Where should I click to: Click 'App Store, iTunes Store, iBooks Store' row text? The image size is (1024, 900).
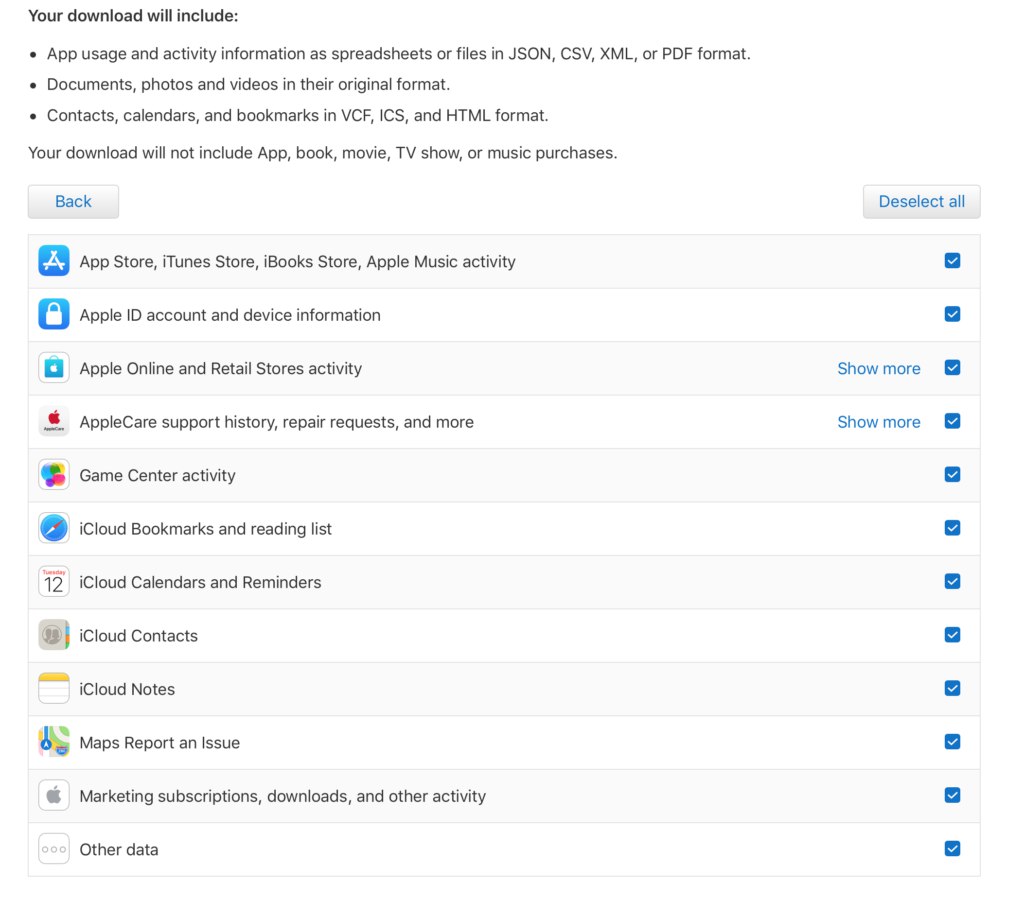[297, 262]
